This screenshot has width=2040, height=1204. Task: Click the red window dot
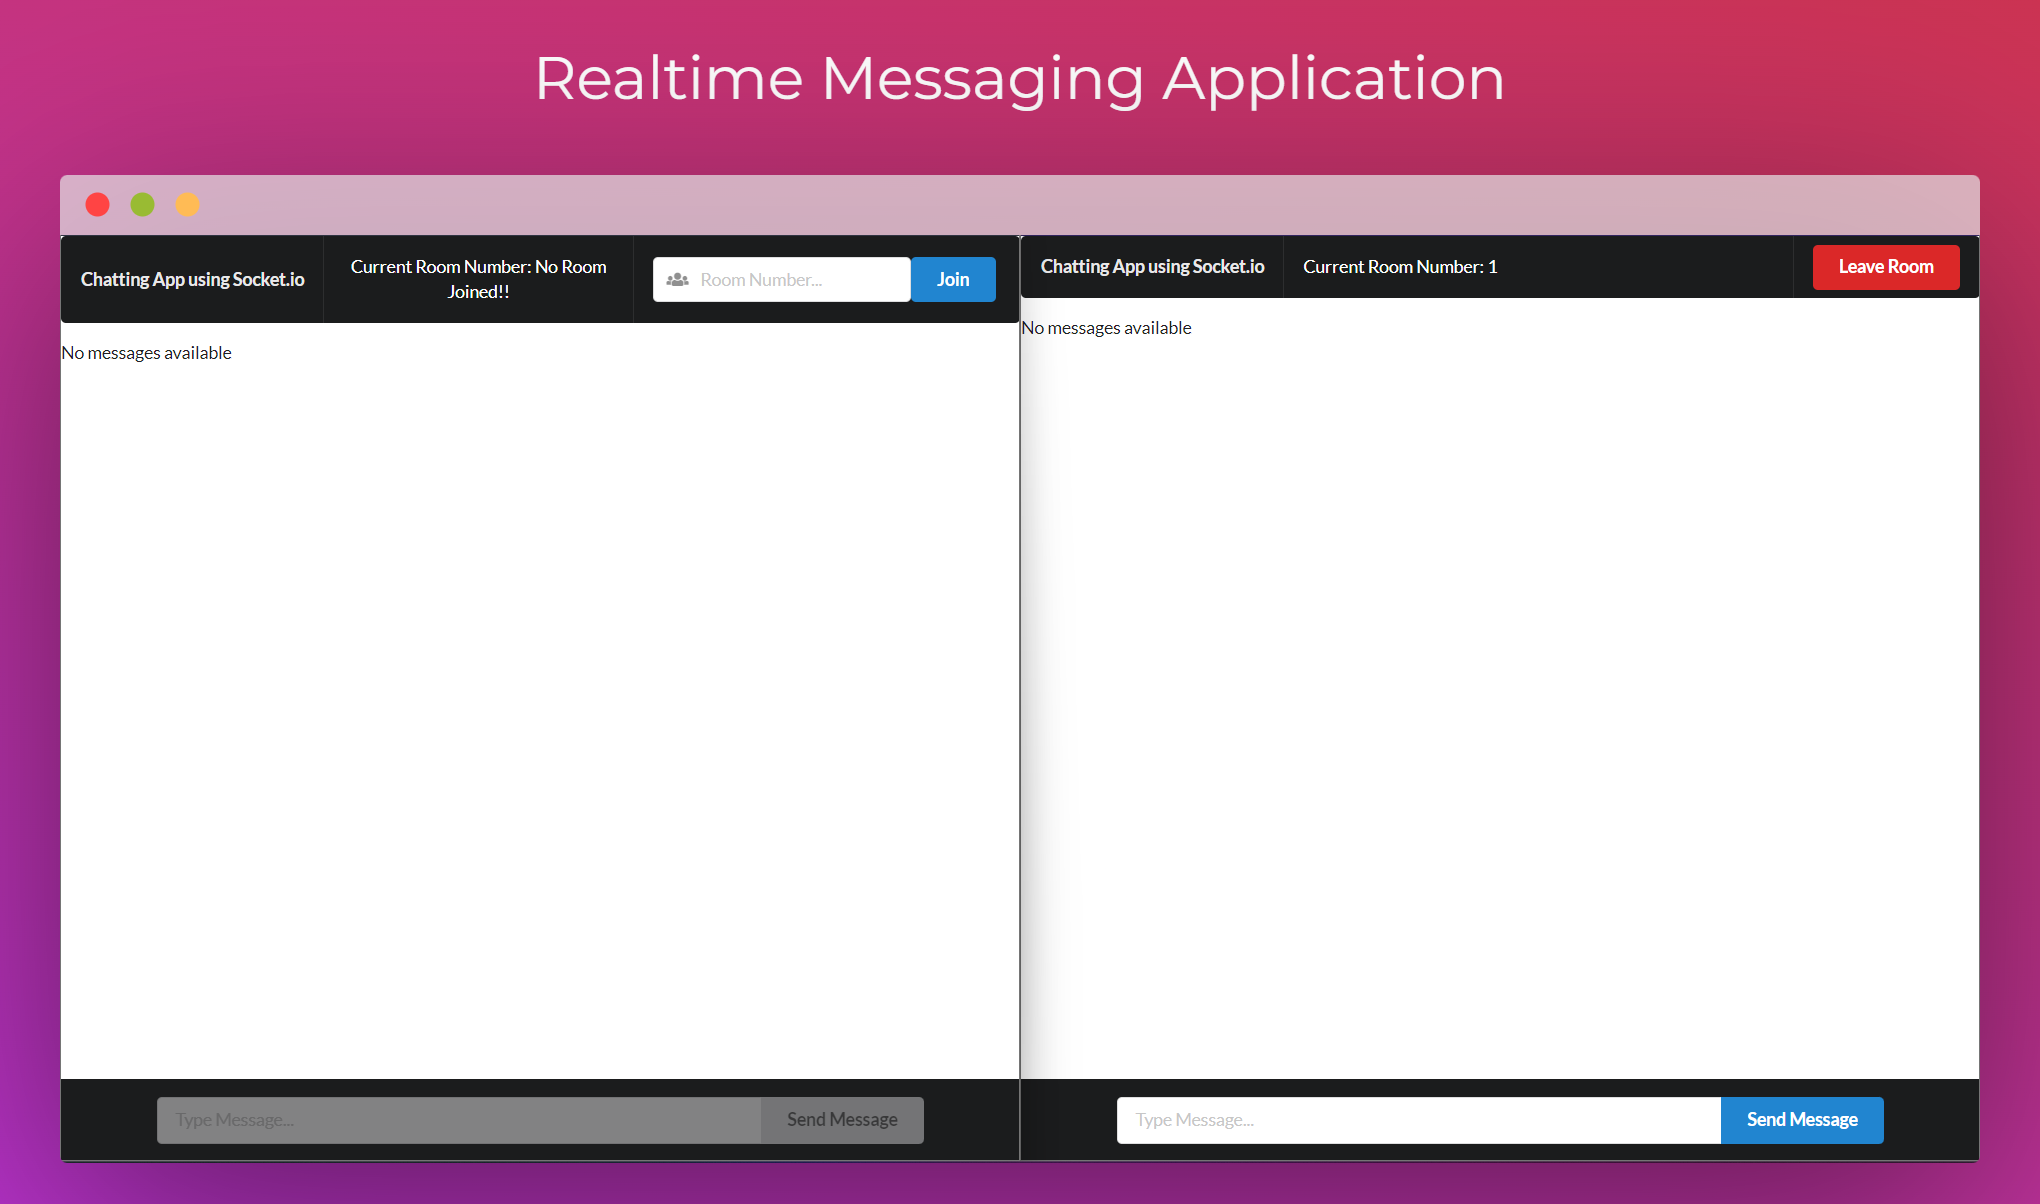point(98,205)
